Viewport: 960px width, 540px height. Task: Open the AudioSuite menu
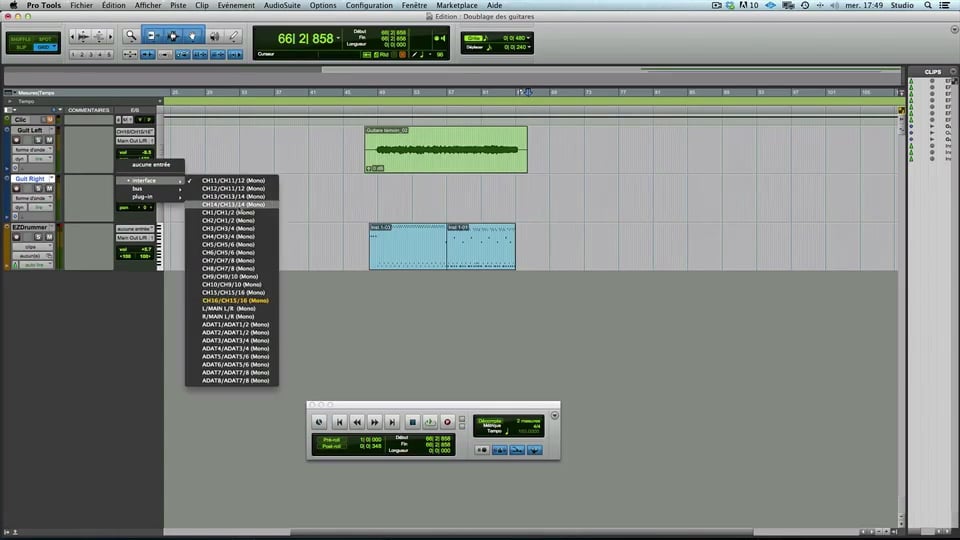click(283, 5)
